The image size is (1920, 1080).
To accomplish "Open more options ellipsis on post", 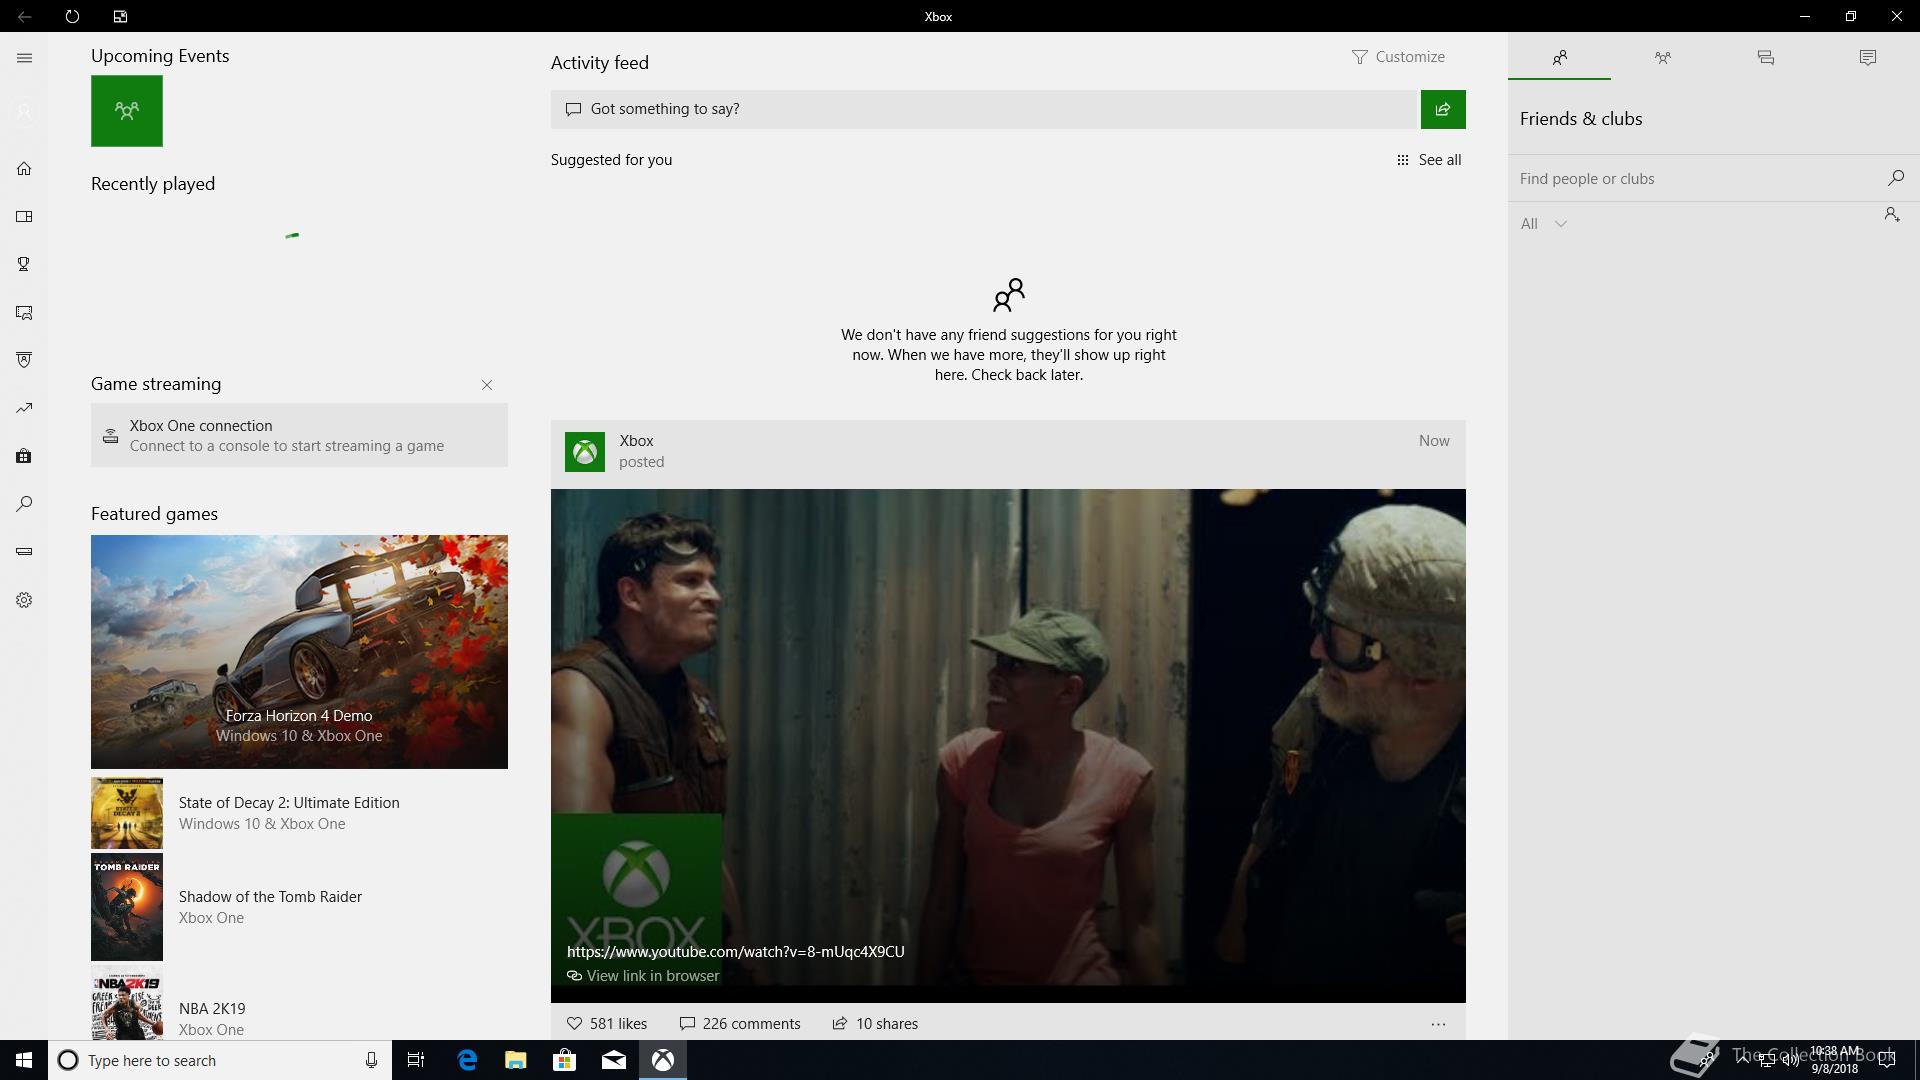I will 1438,1024.
